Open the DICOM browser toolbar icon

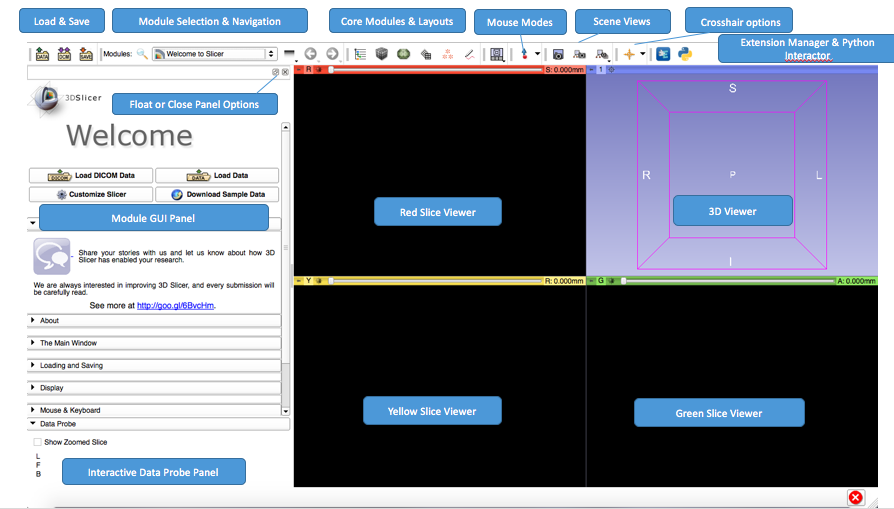coord(64,54)
